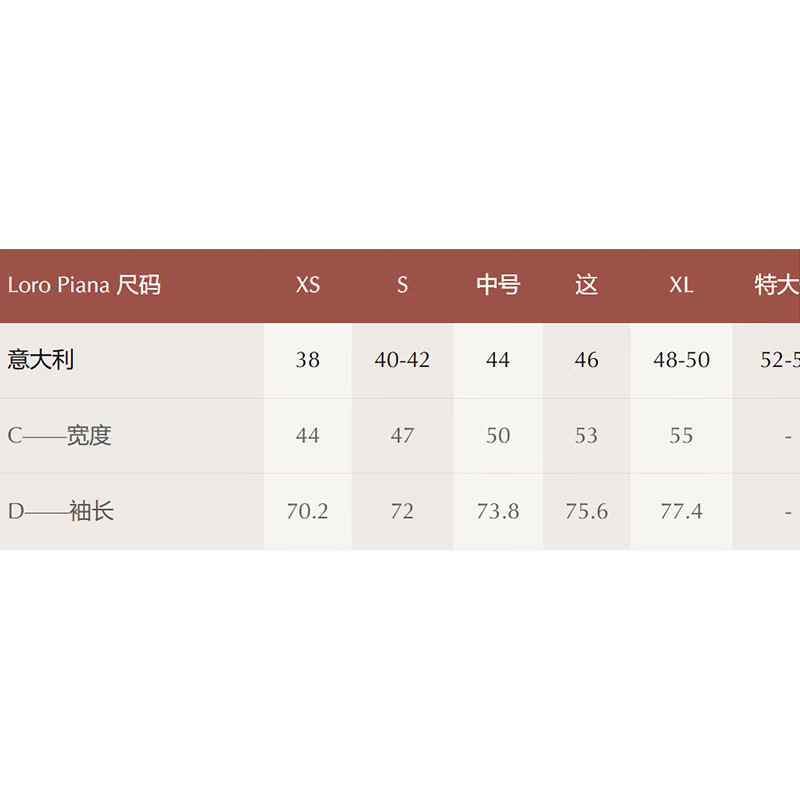800x800 pixels.
Task: Click the 特大 column header
Action: click(x=777, y=284)
